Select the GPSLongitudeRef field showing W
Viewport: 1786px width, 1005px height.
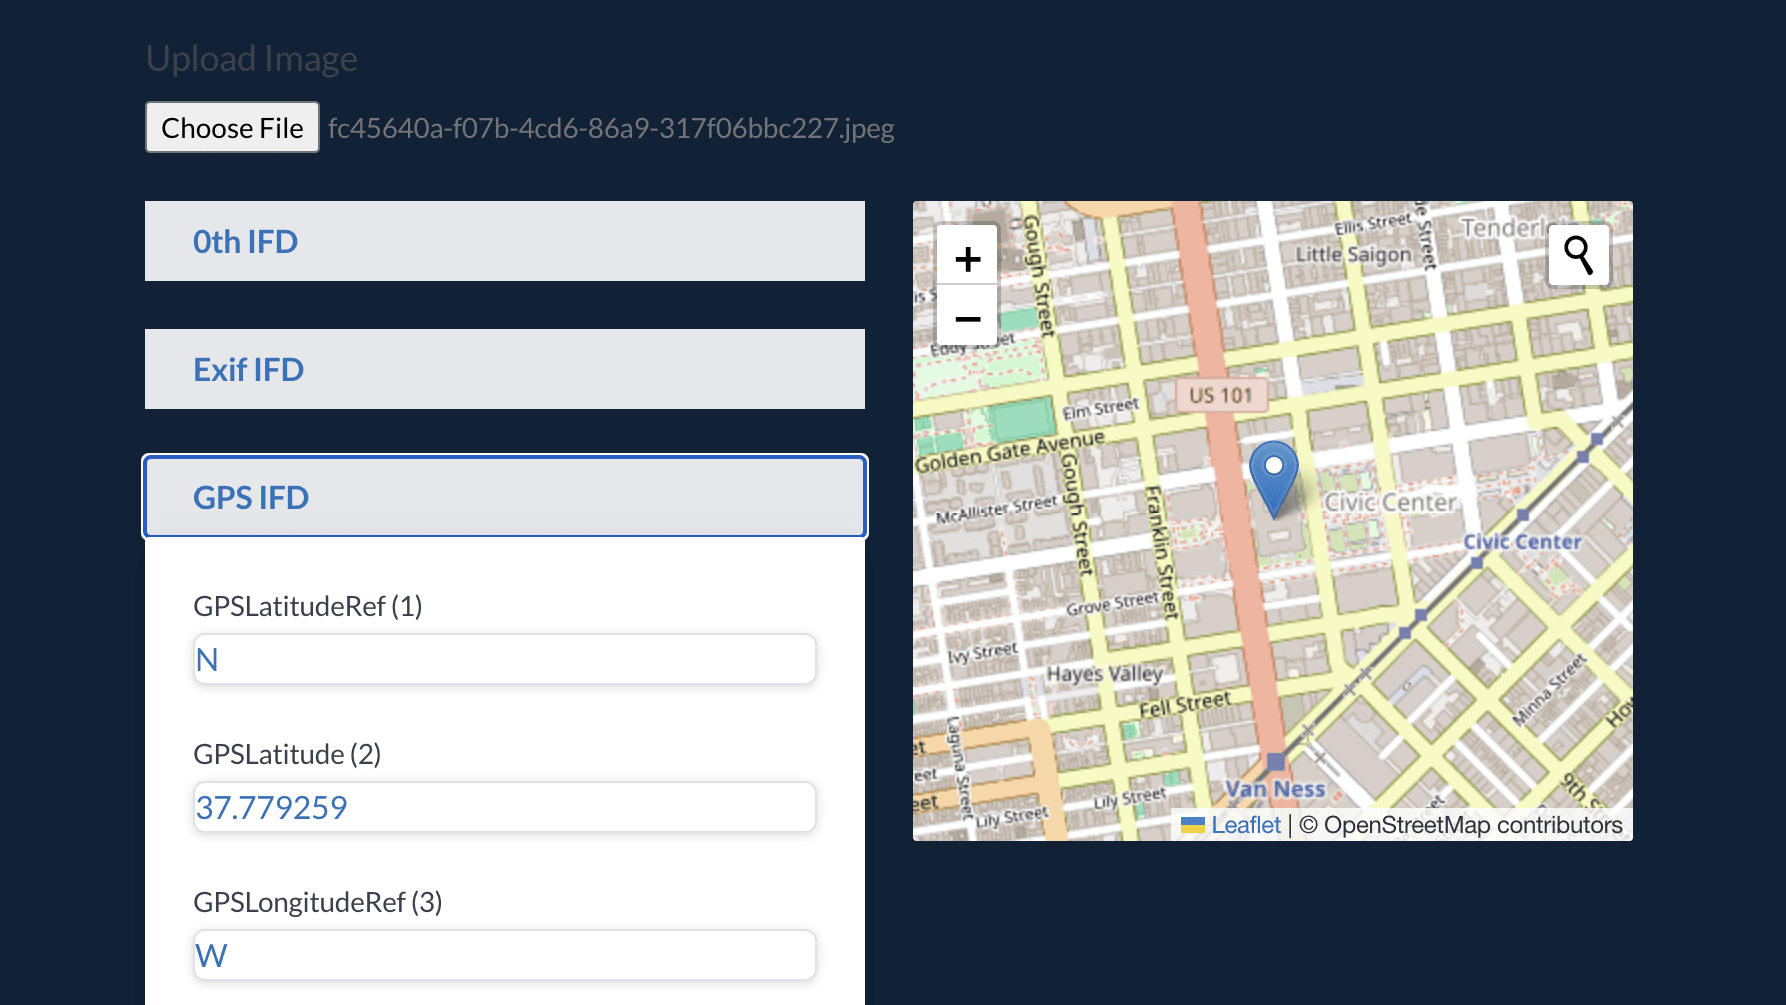pyautogui.click(x=504, y=955)
